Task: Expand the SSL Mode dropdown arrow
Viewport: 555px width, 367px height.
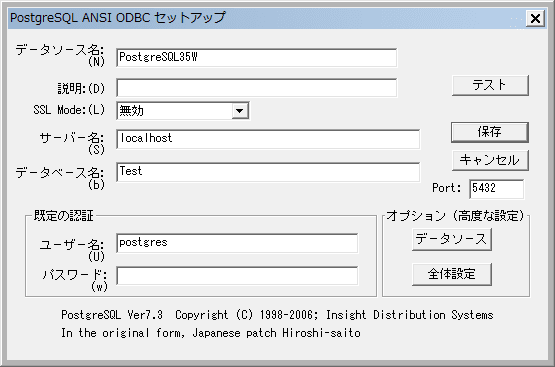Action: pos(240,111)
